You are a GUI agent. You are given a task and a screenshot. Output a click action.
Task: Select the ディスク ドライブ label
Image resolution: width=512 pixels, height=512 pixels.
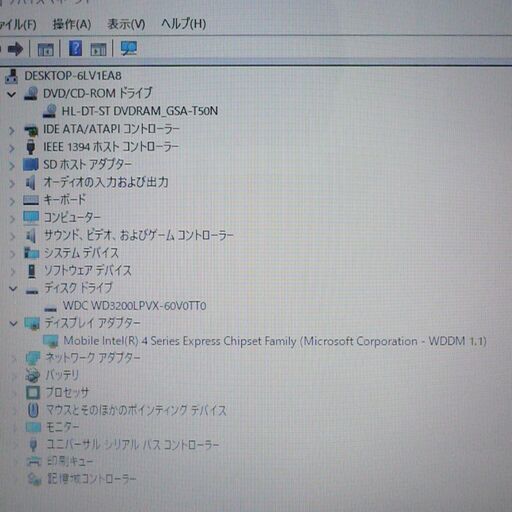click(x=79, y=288)
